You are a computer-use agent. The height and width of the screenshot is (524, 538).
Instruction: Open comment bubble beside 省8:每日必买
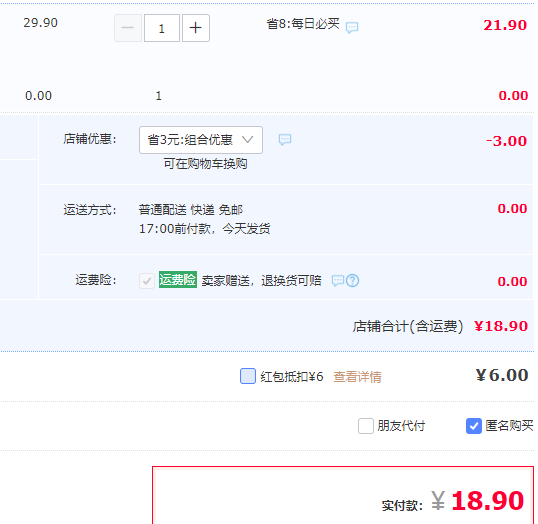(x=352, y=27)
